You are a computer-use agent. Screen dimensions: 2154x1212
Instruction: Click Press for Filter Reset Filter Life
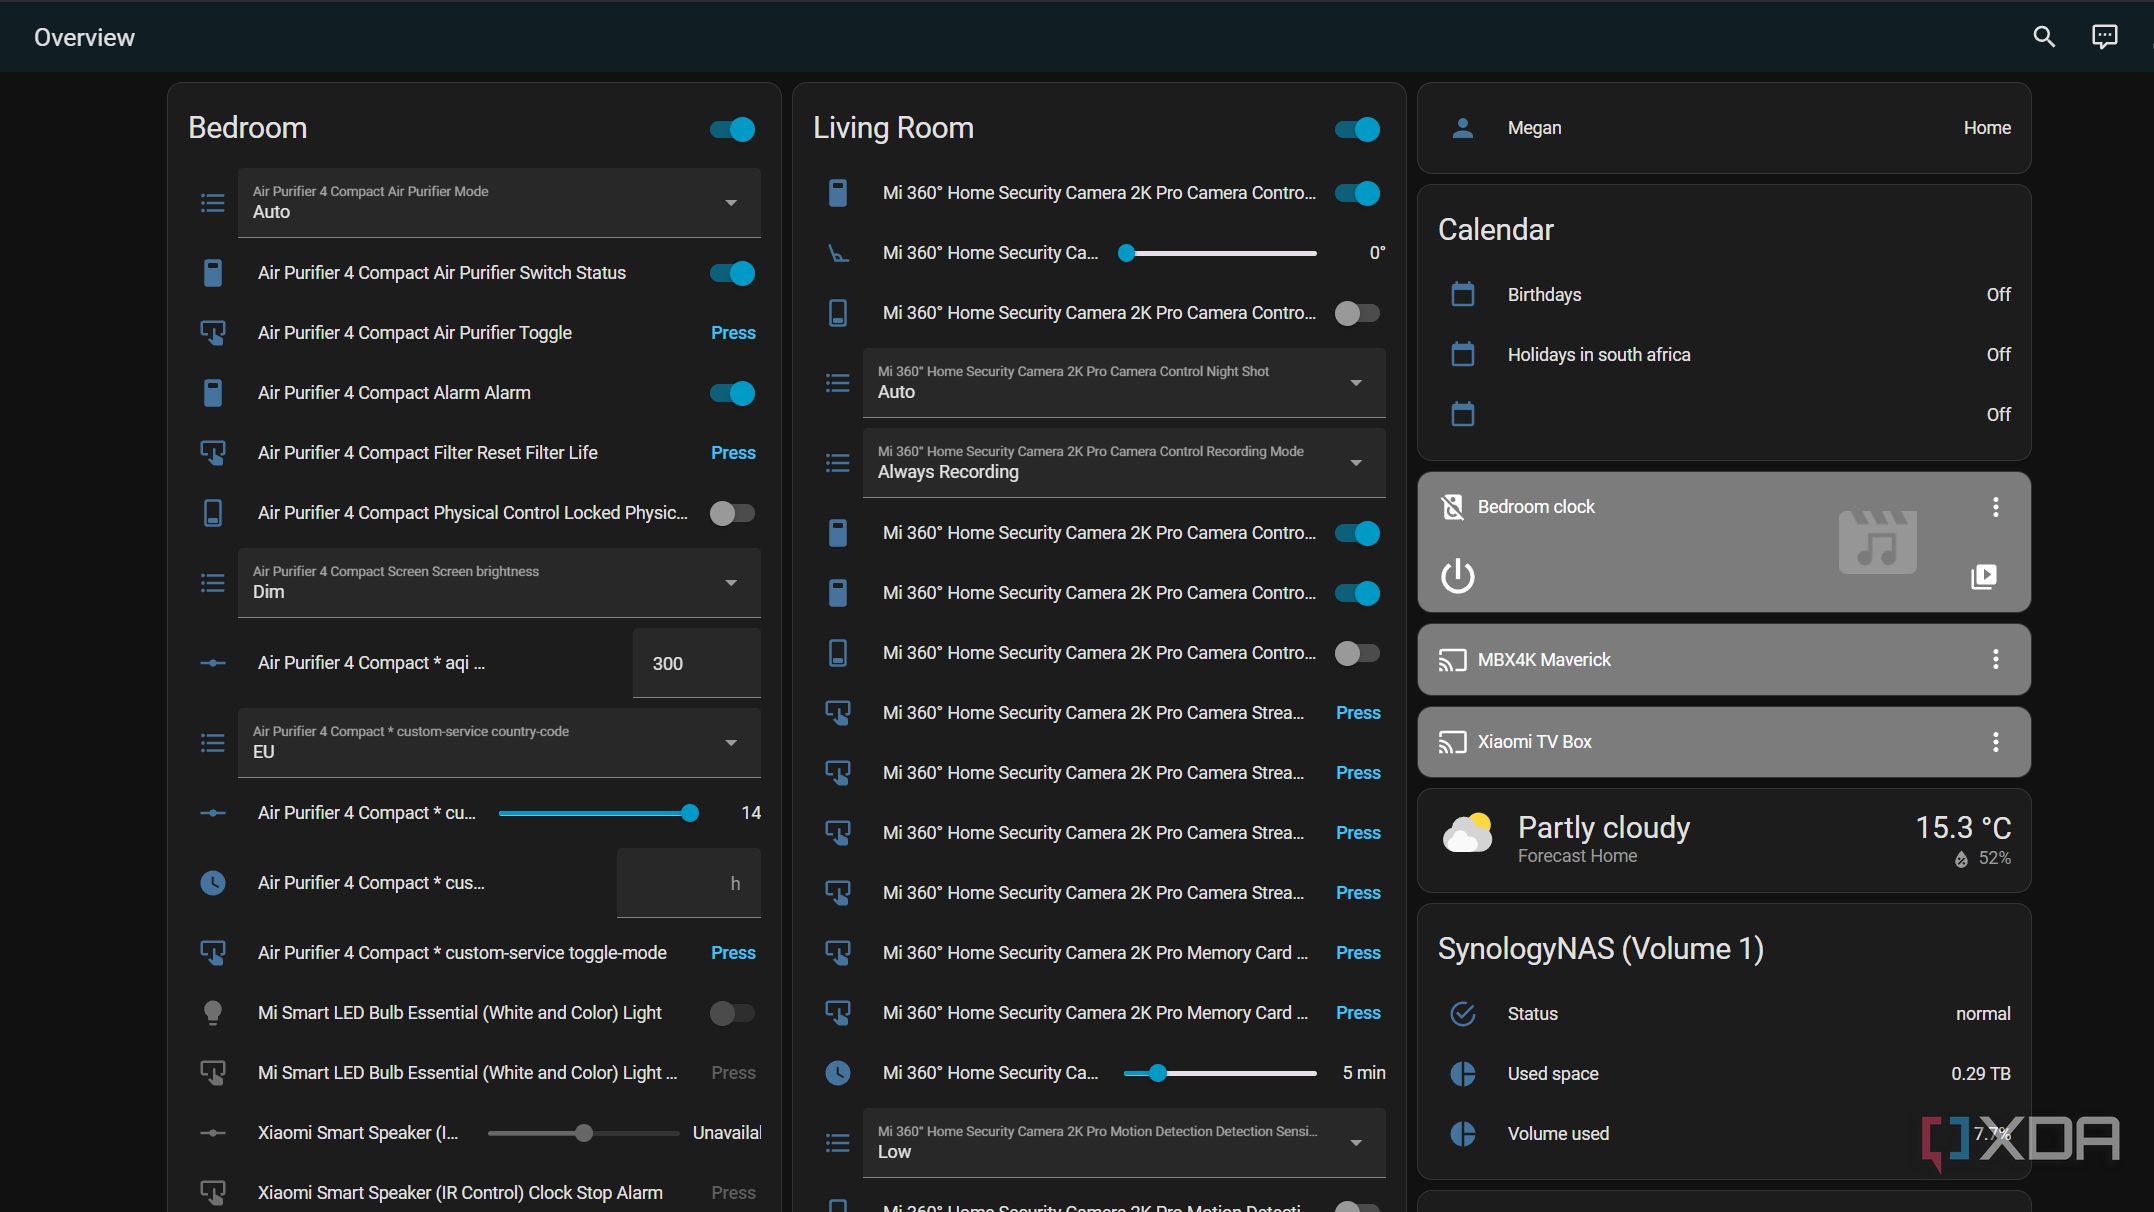tap(733, 453)
